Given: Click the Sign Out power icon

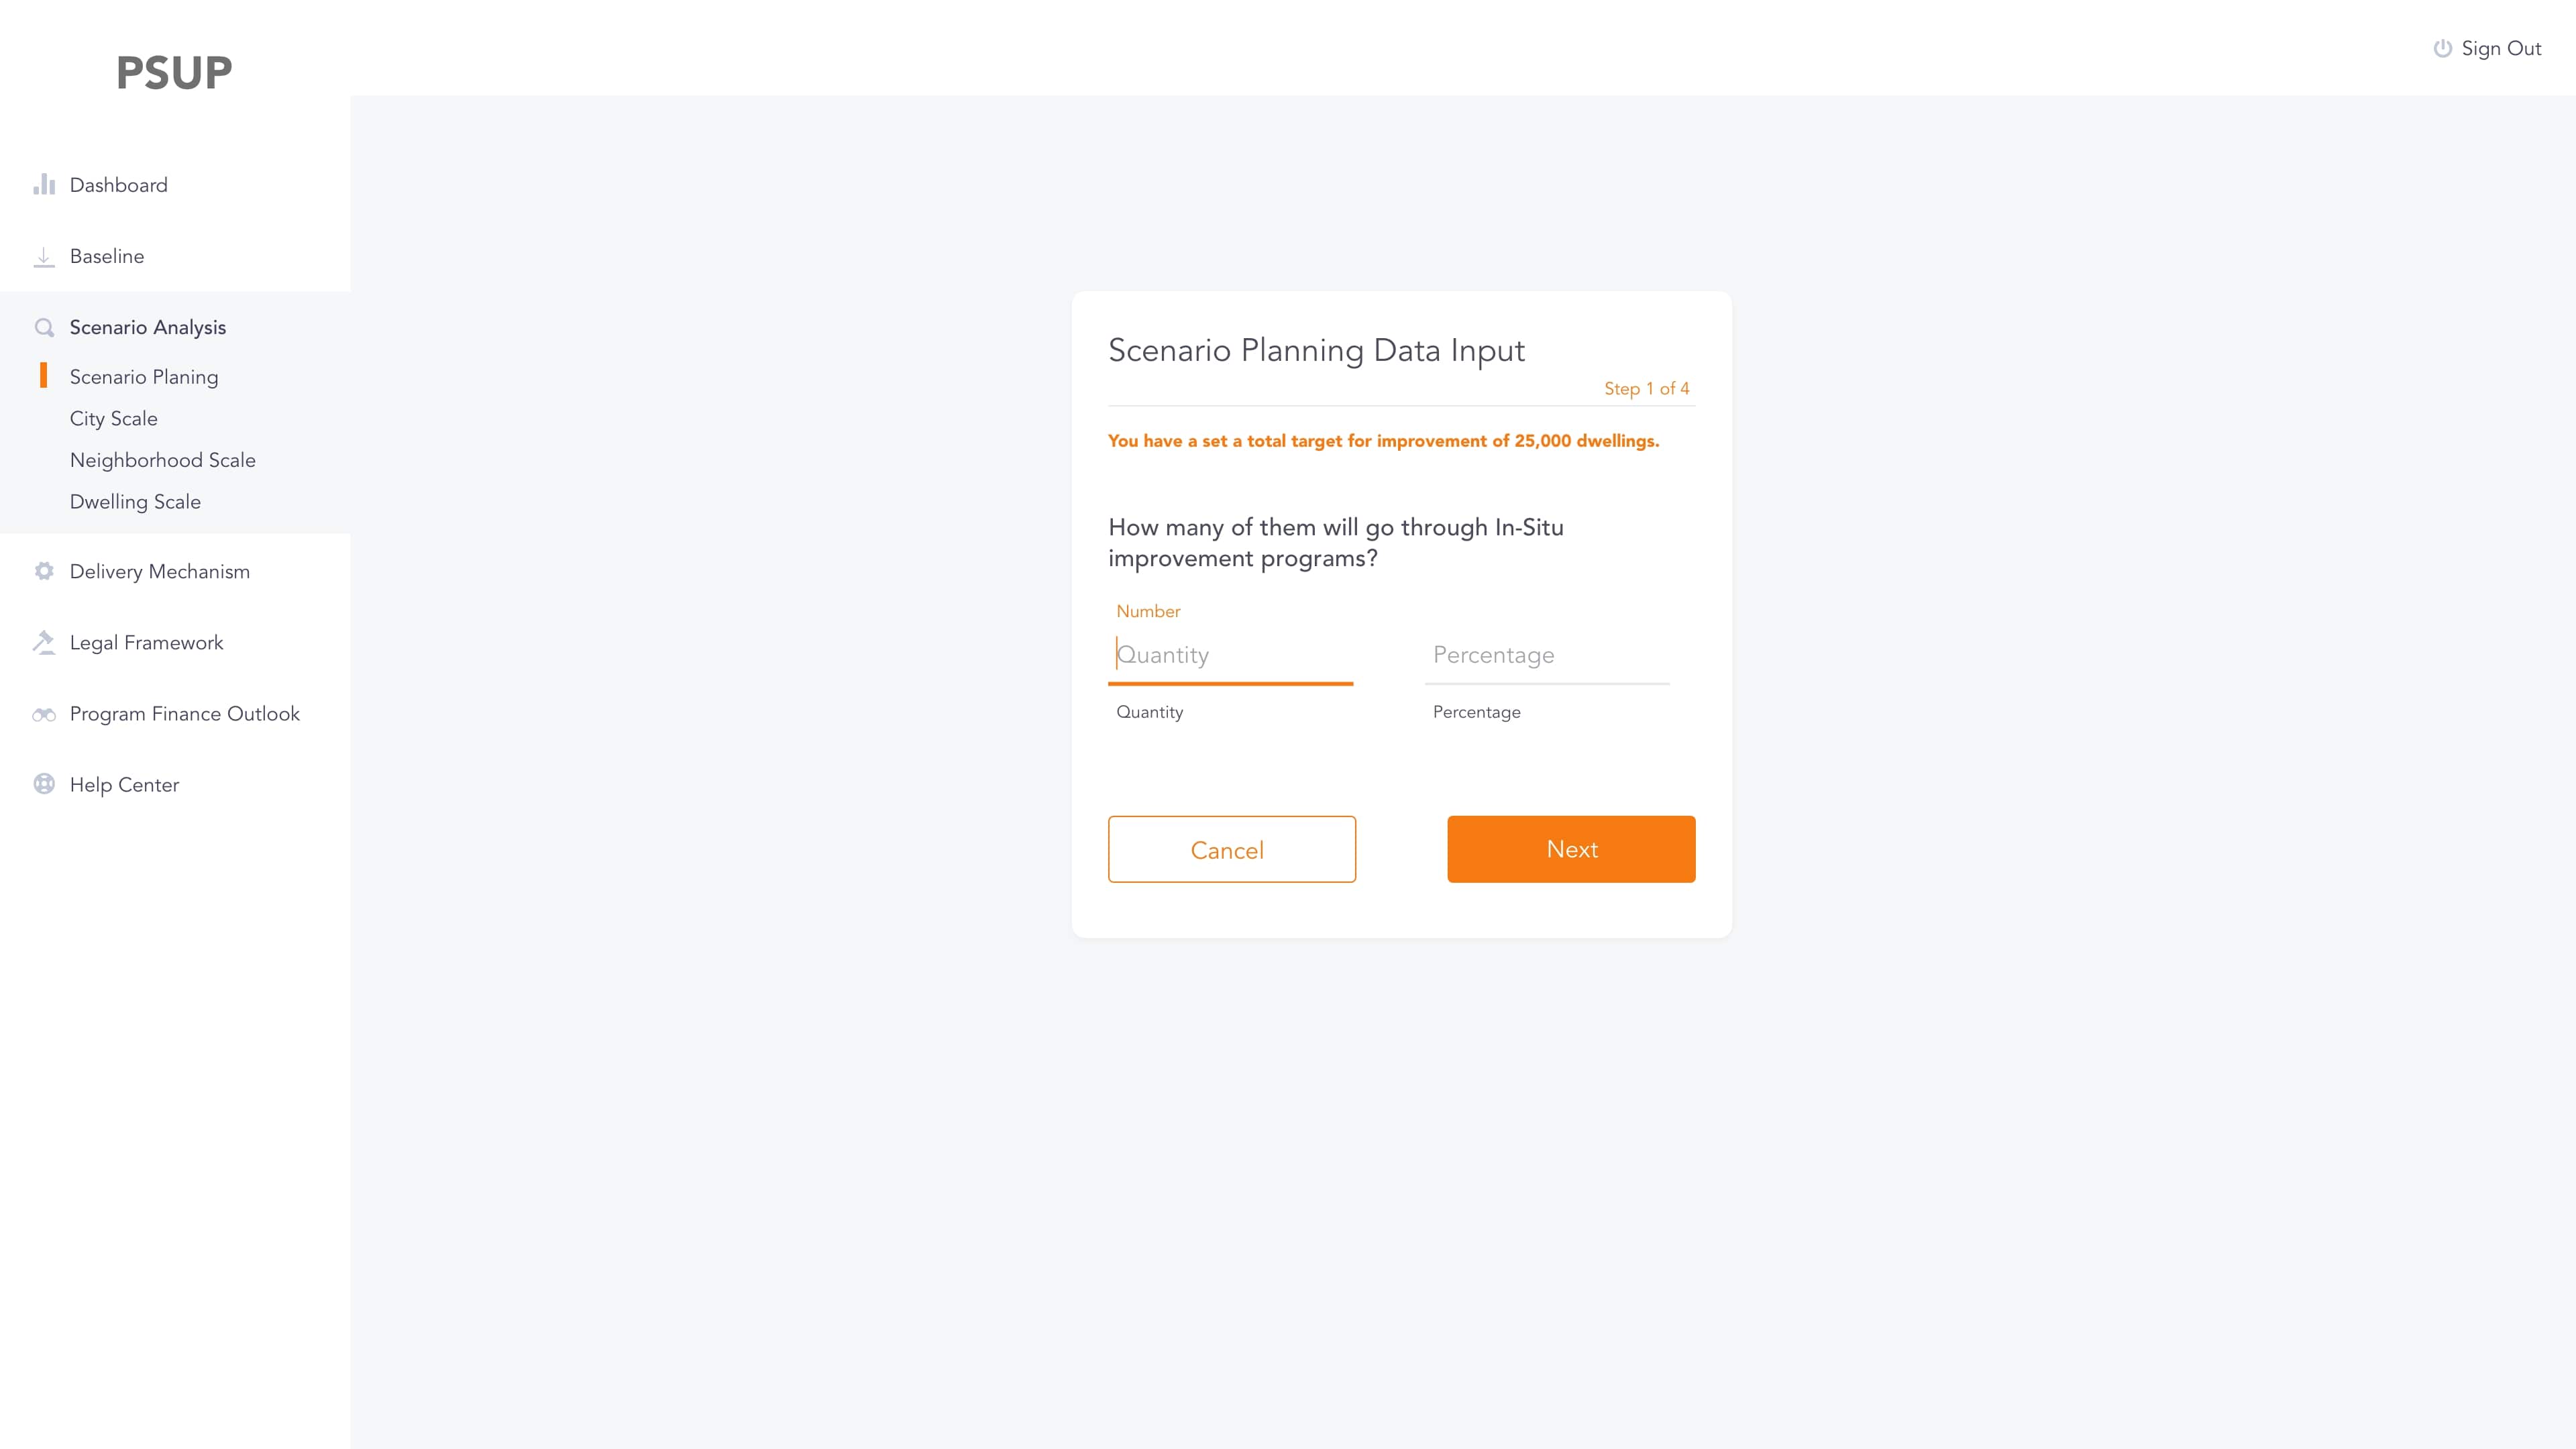Looking at the screenshot, I should [2442, 49].
